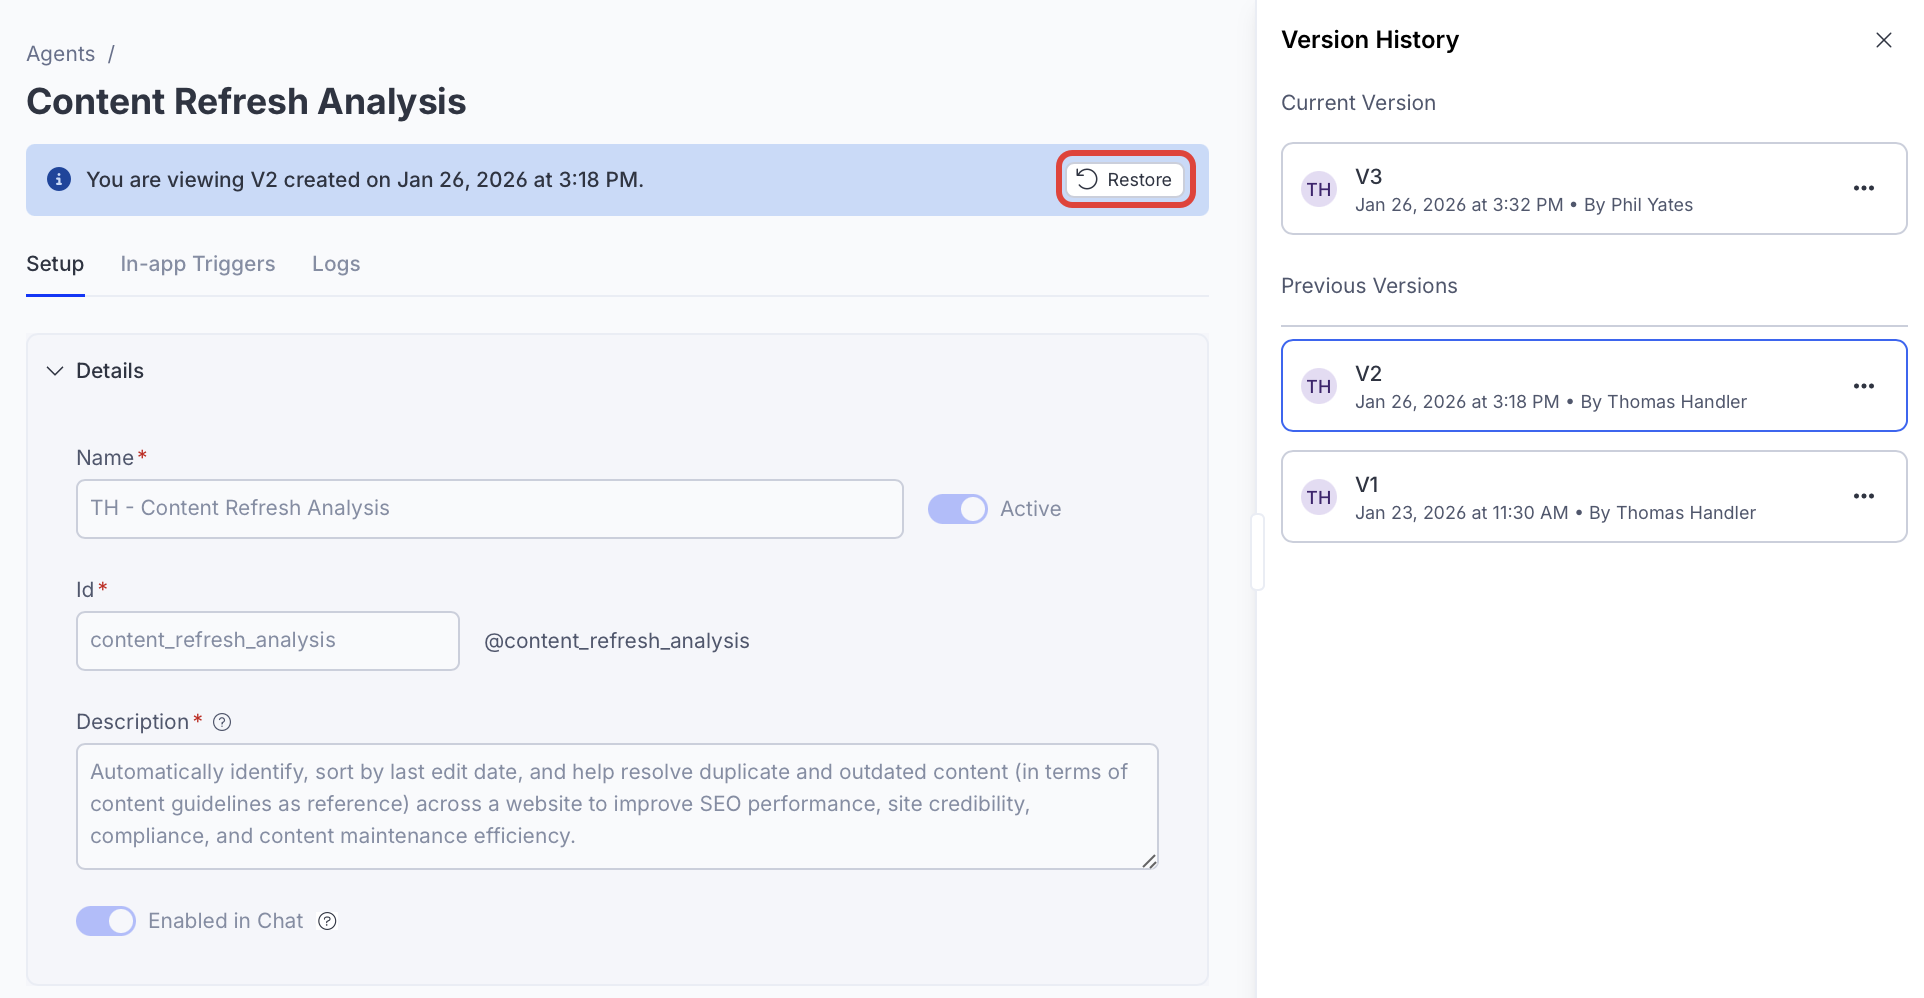Toggle the Enabled in Chat switch
Image resolution: width=1924 pixels, height=998 pixels.
point(106,921)
